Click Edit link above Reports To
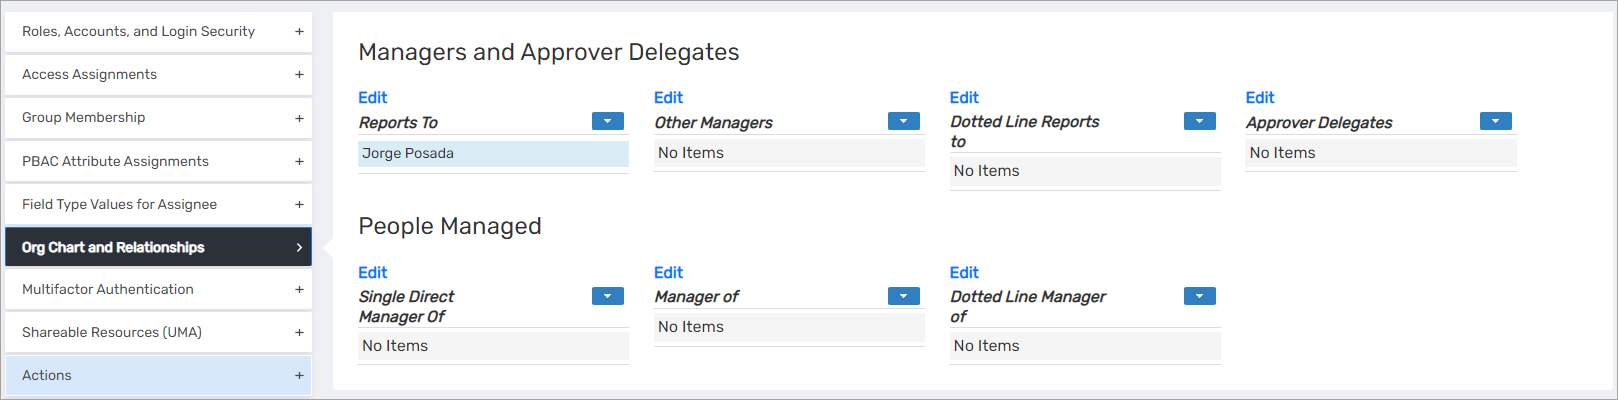1618x400 pixels. [373, 98]
